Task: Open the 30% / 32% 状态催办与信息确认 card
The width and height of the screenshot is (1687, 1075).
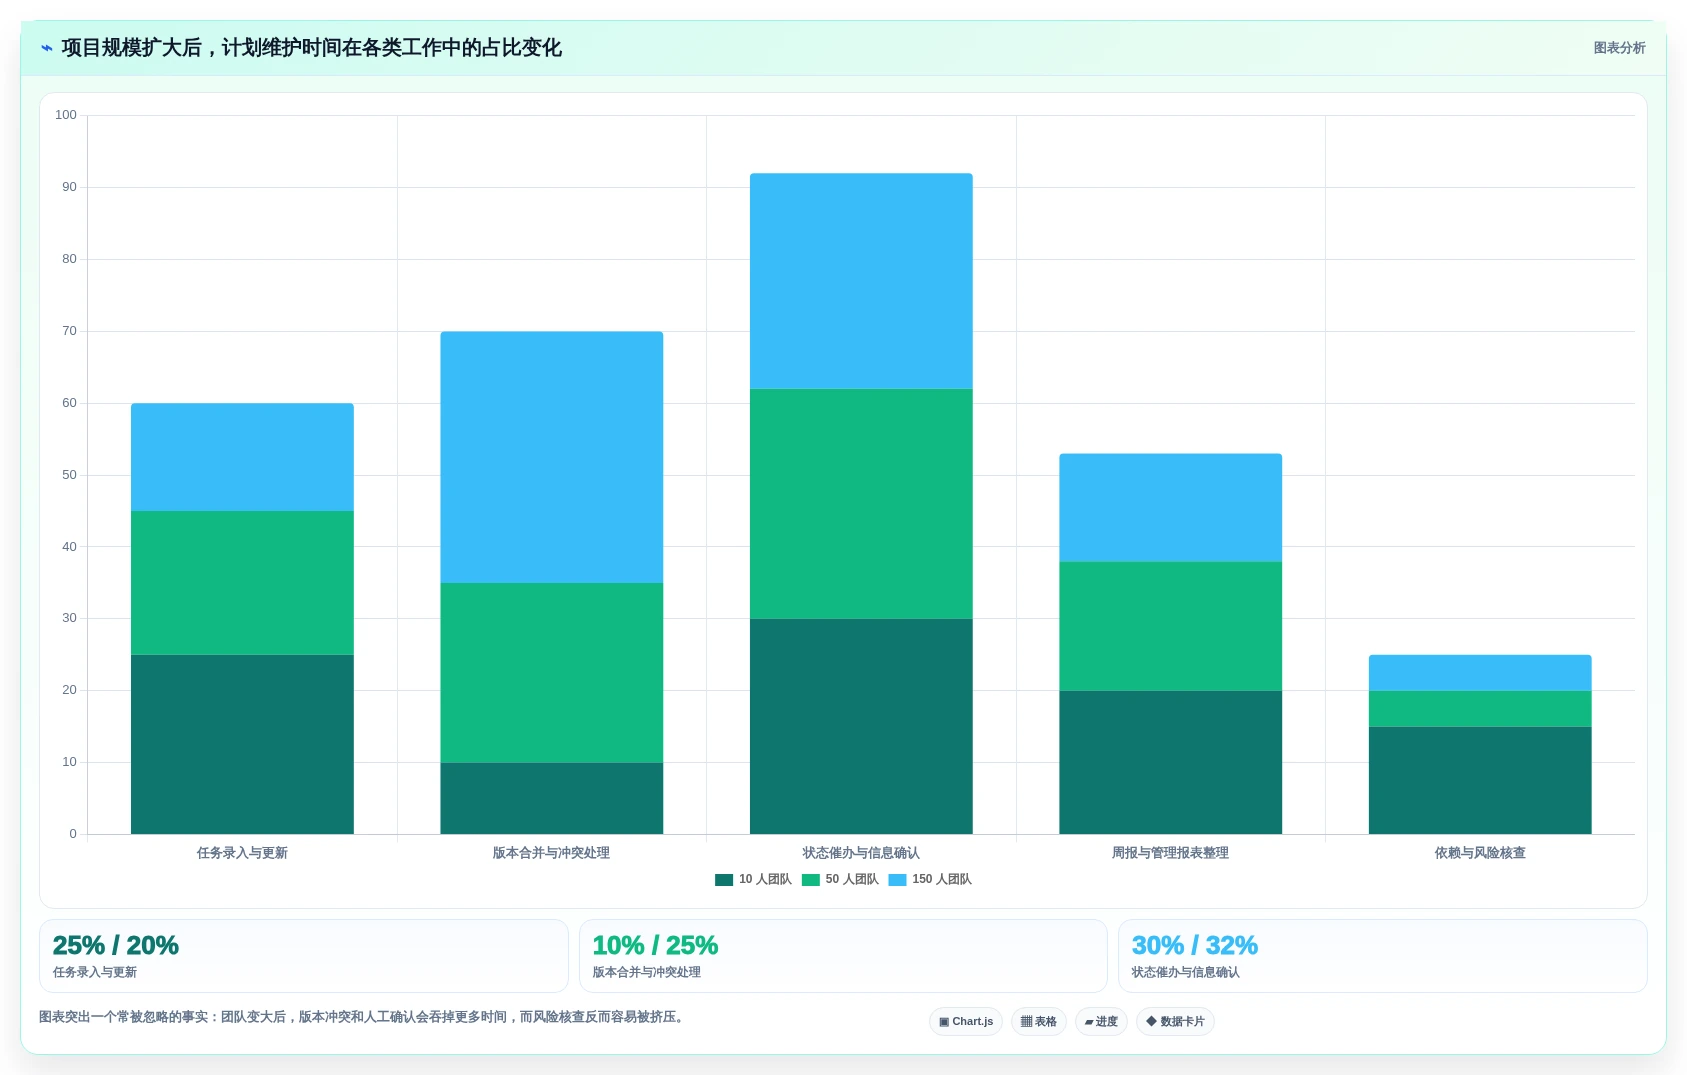Action: [x=1383, y=956]
